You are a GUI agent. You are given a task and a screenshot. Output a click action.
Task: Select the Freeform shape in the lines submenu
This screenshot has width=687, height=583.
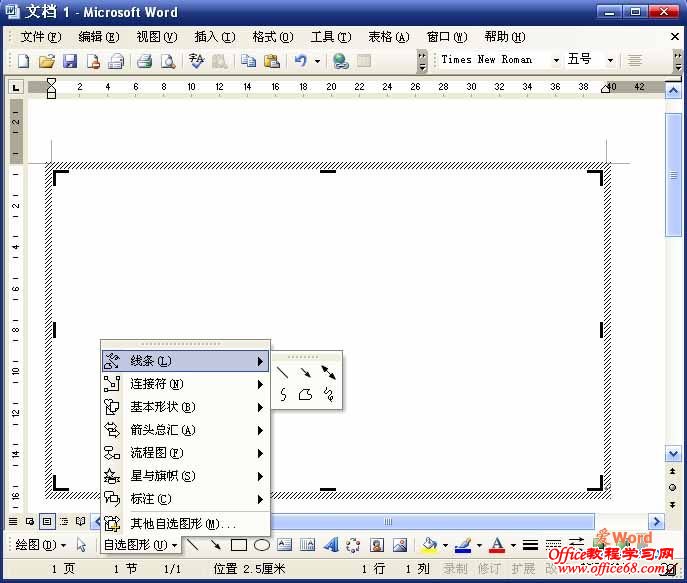click(x=305, y=394)
